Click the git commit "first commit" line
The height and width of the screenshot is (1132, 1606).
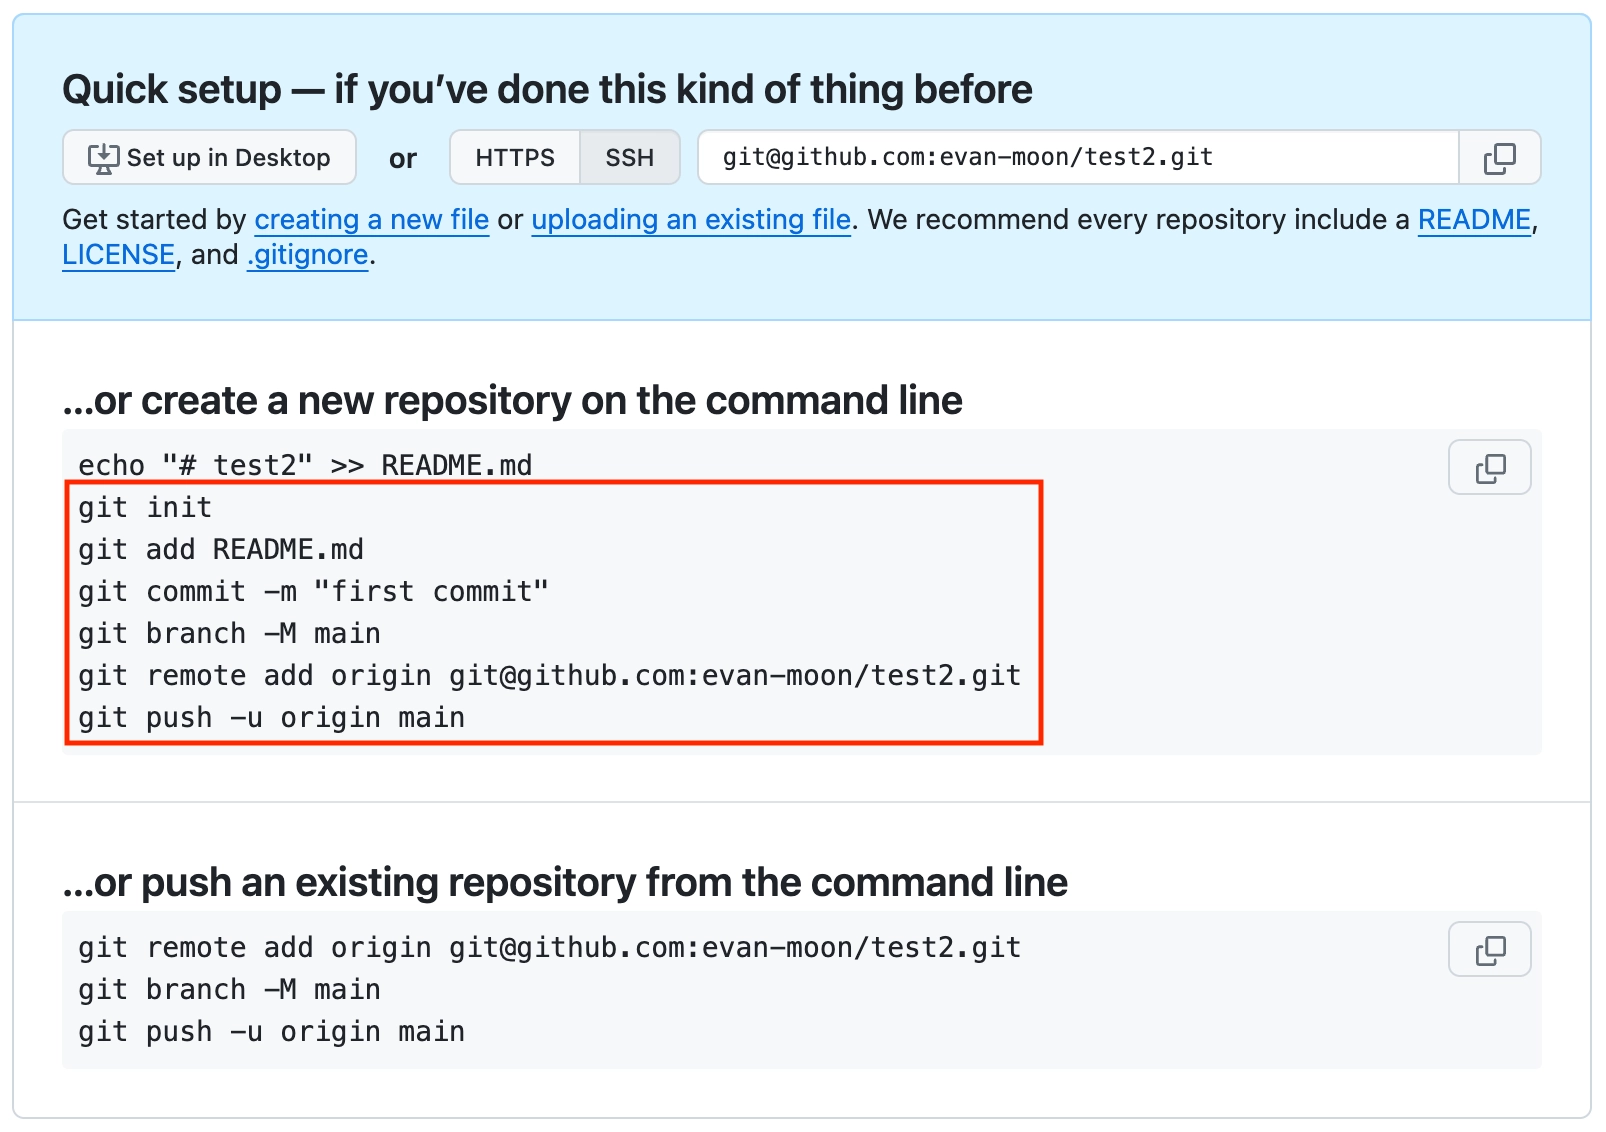pyautogui.click(x=313, y=592)
